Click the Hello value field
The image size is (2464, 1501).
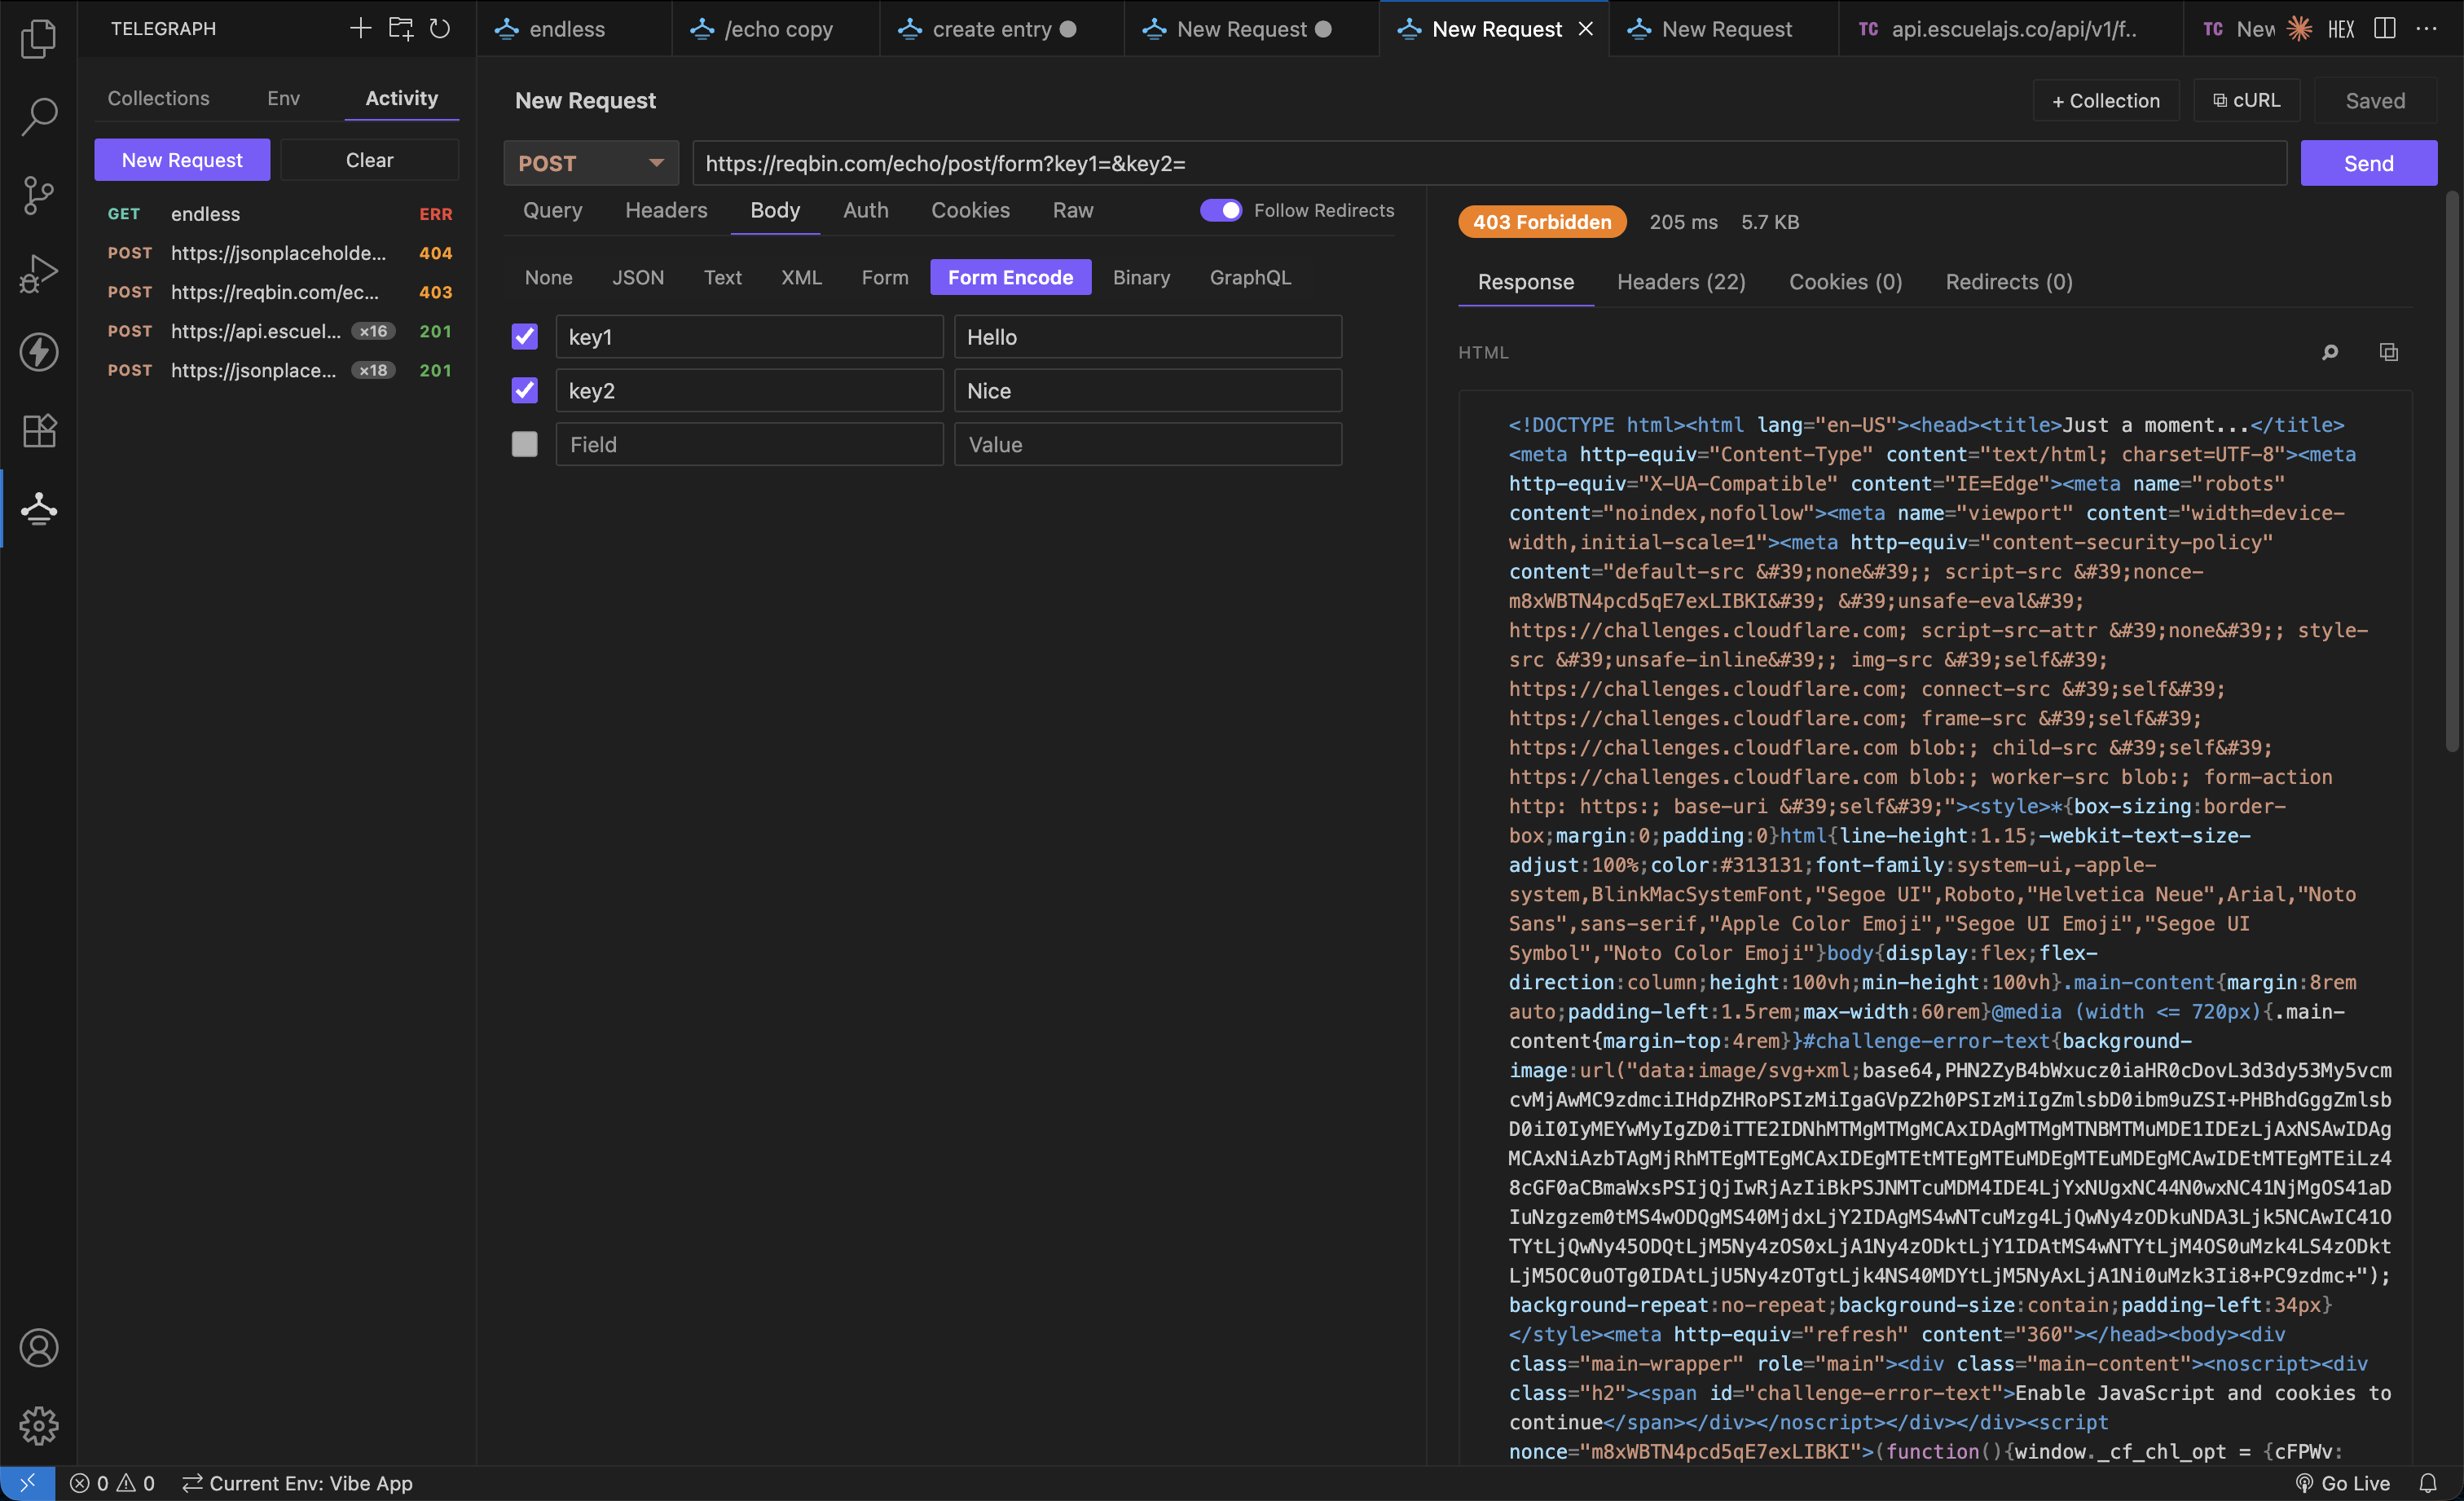tap(1147, 337)
